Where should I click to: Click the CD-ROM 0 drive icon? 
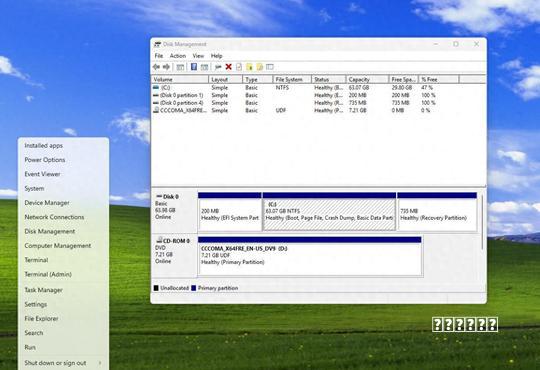pos(159,240)
